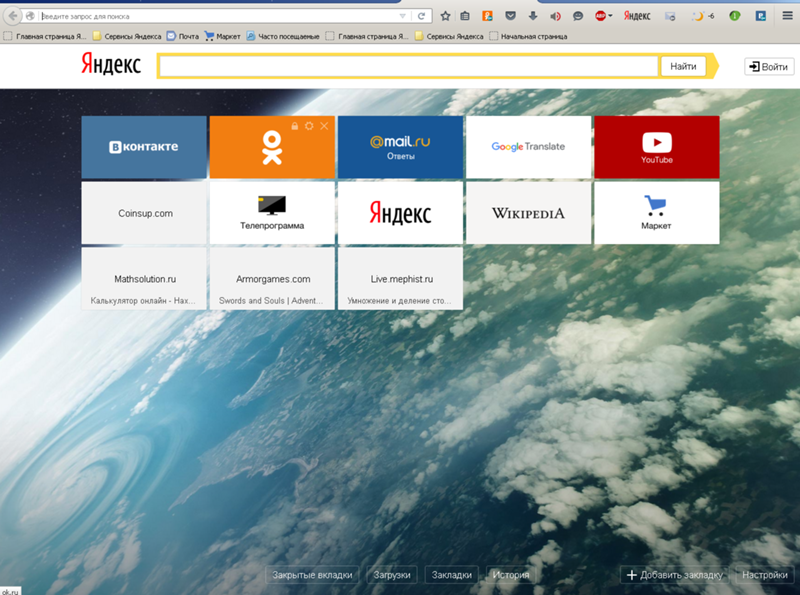The image size is (800, 595).
Task: Go back using the browser back arrow
Action: click(x=12, y=16)
